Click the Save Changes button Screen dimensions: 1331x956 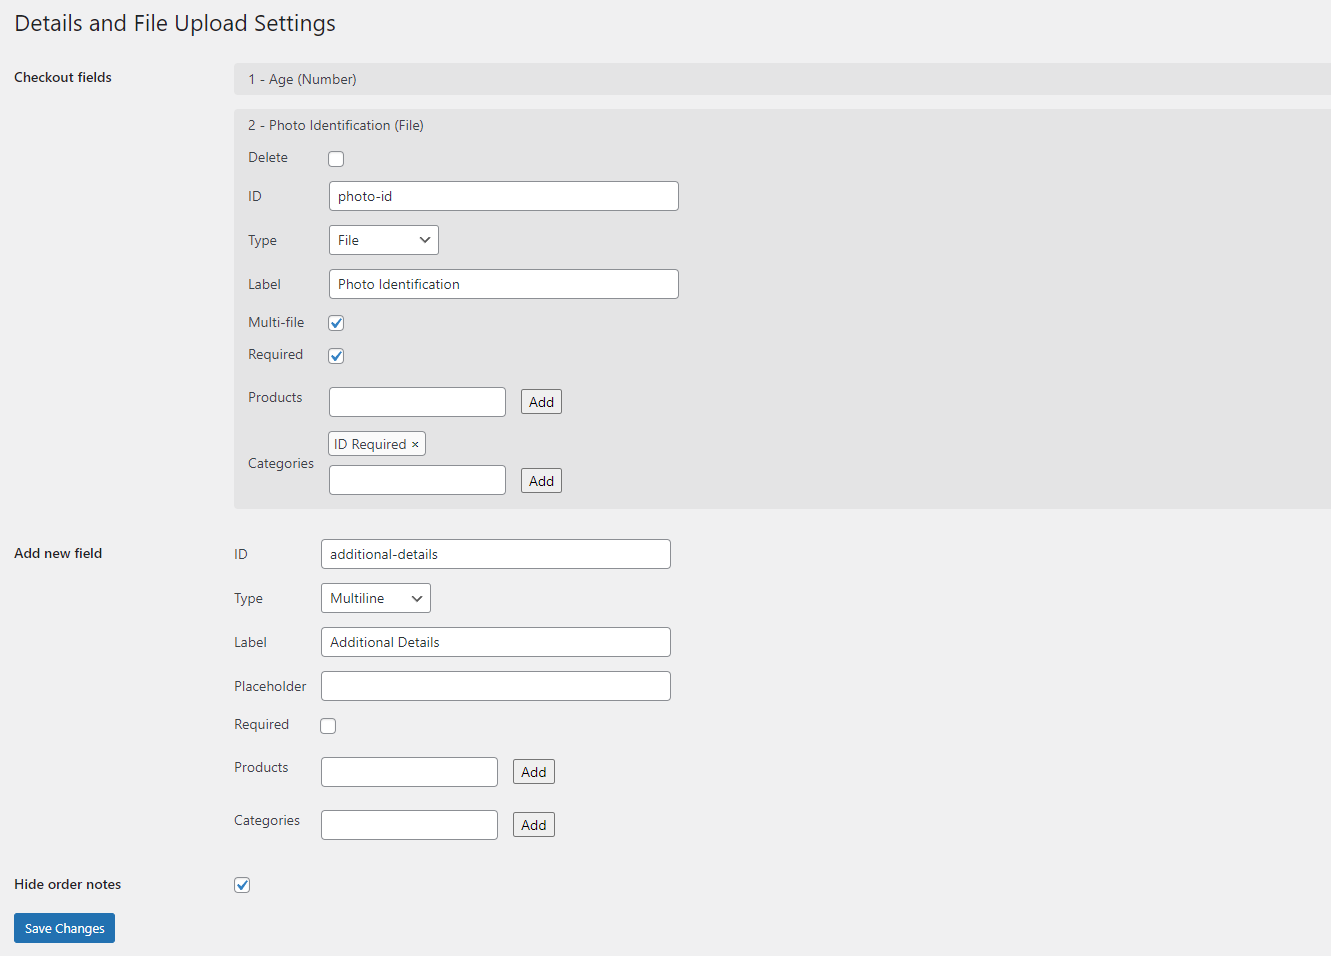[64, 928]
